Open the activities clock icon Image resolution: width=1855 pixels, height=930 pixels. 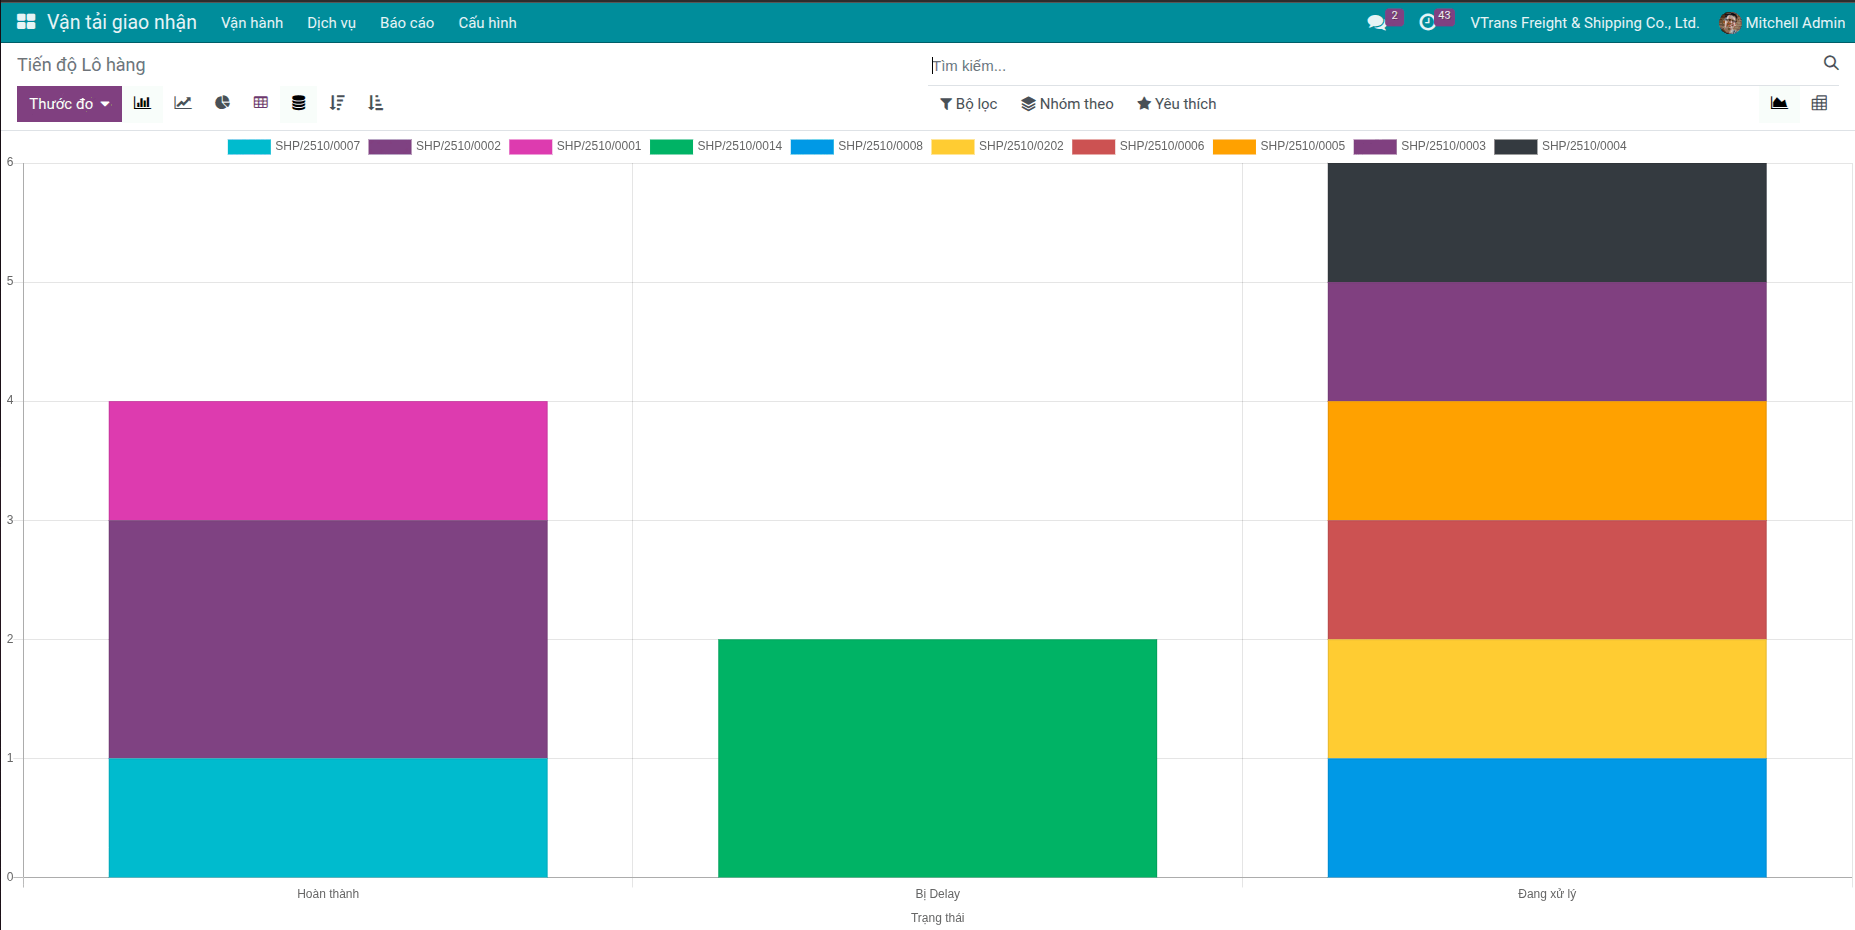point(1427,22)
